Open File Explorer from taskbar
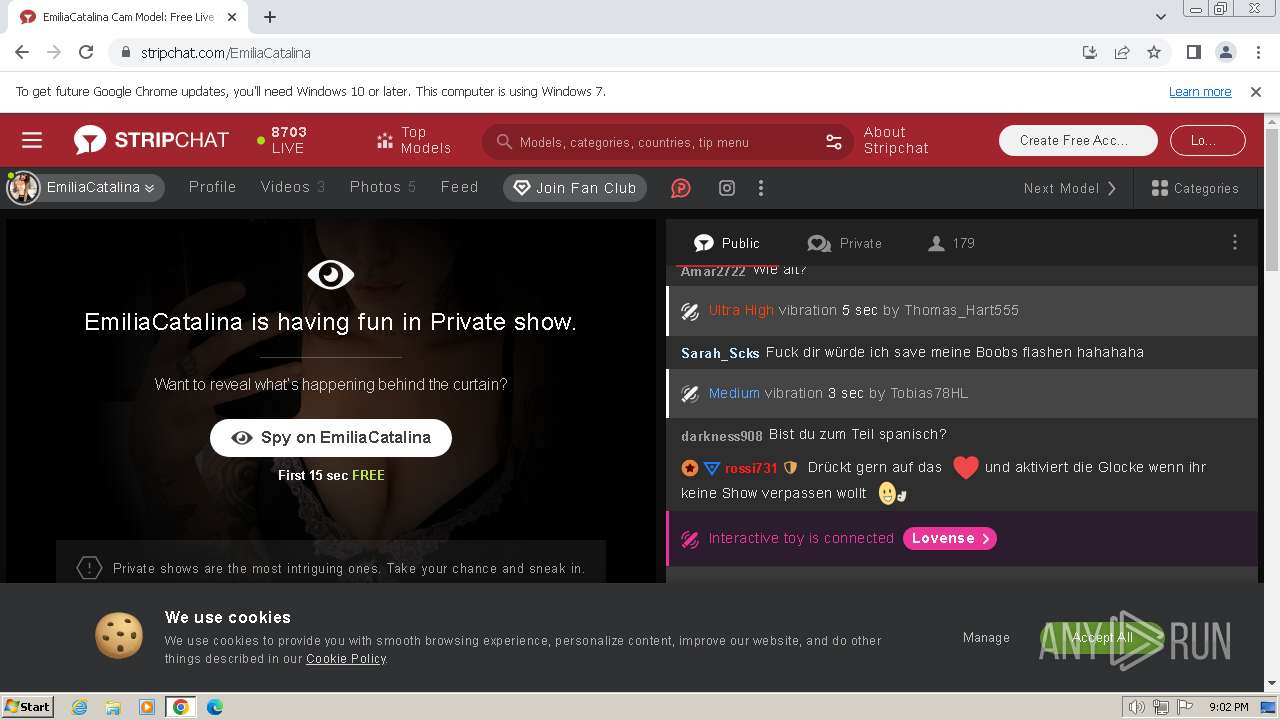The image size is (1280, 720). tap(113, 707)
